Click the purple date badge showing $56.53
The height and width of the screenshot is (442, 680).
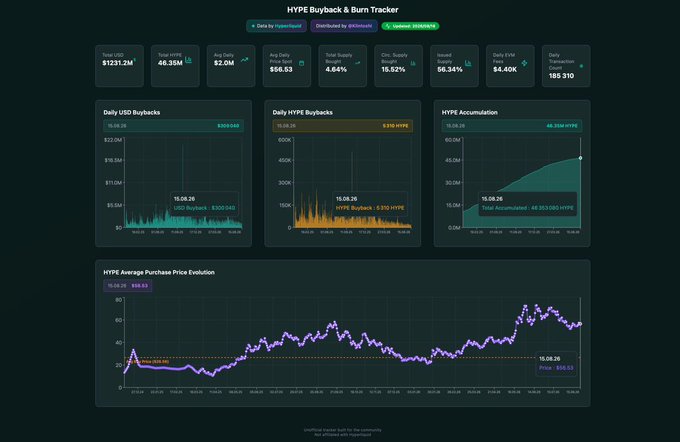click(x=128, y=286)
